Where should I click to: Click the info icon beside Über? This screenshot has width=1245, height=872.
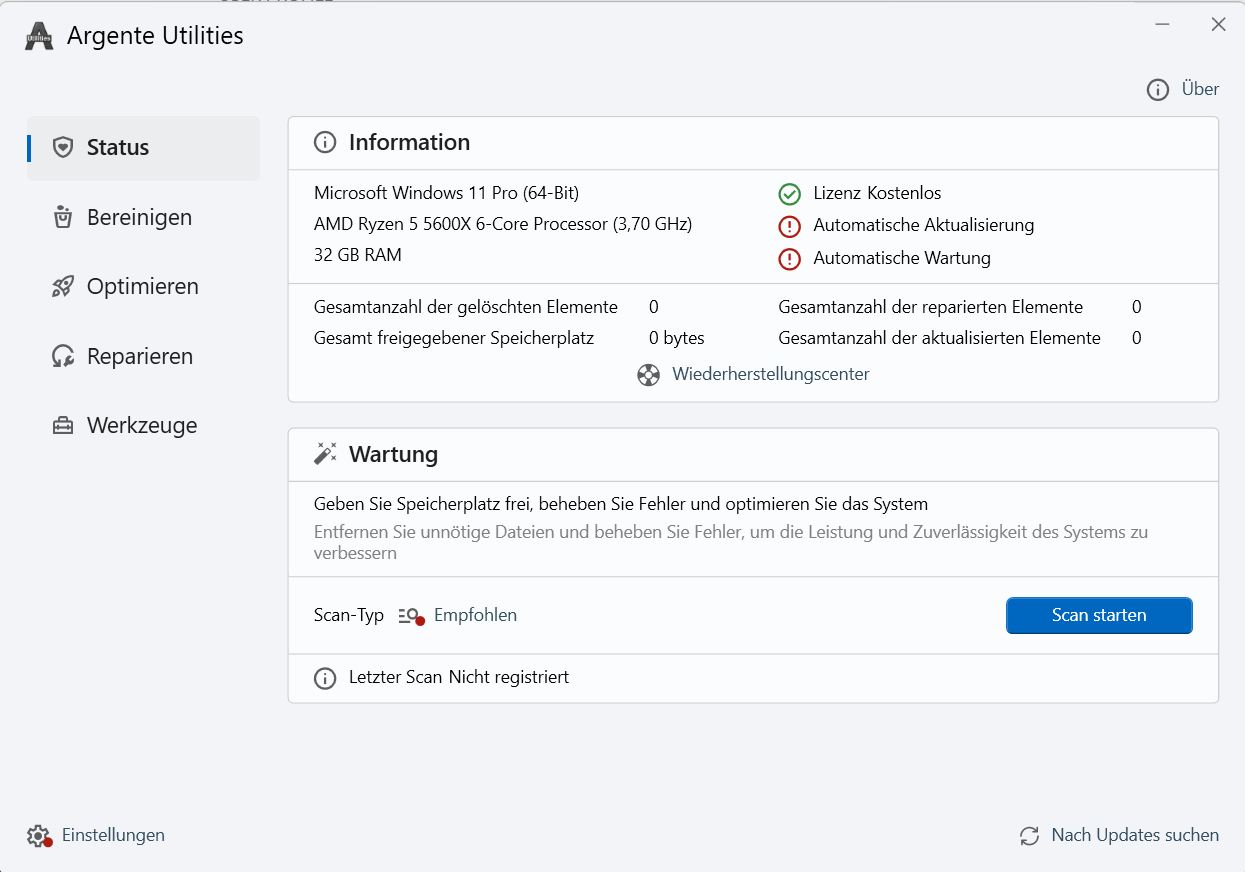click(x=1158, y=90)
